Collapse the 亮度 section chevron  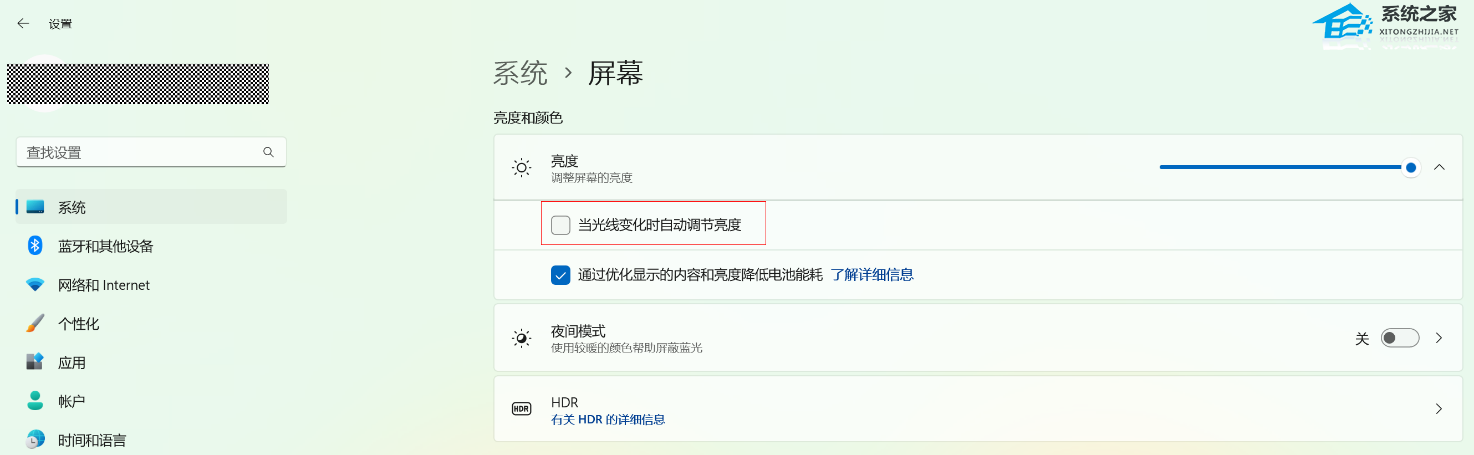[x=1439, y=167]
